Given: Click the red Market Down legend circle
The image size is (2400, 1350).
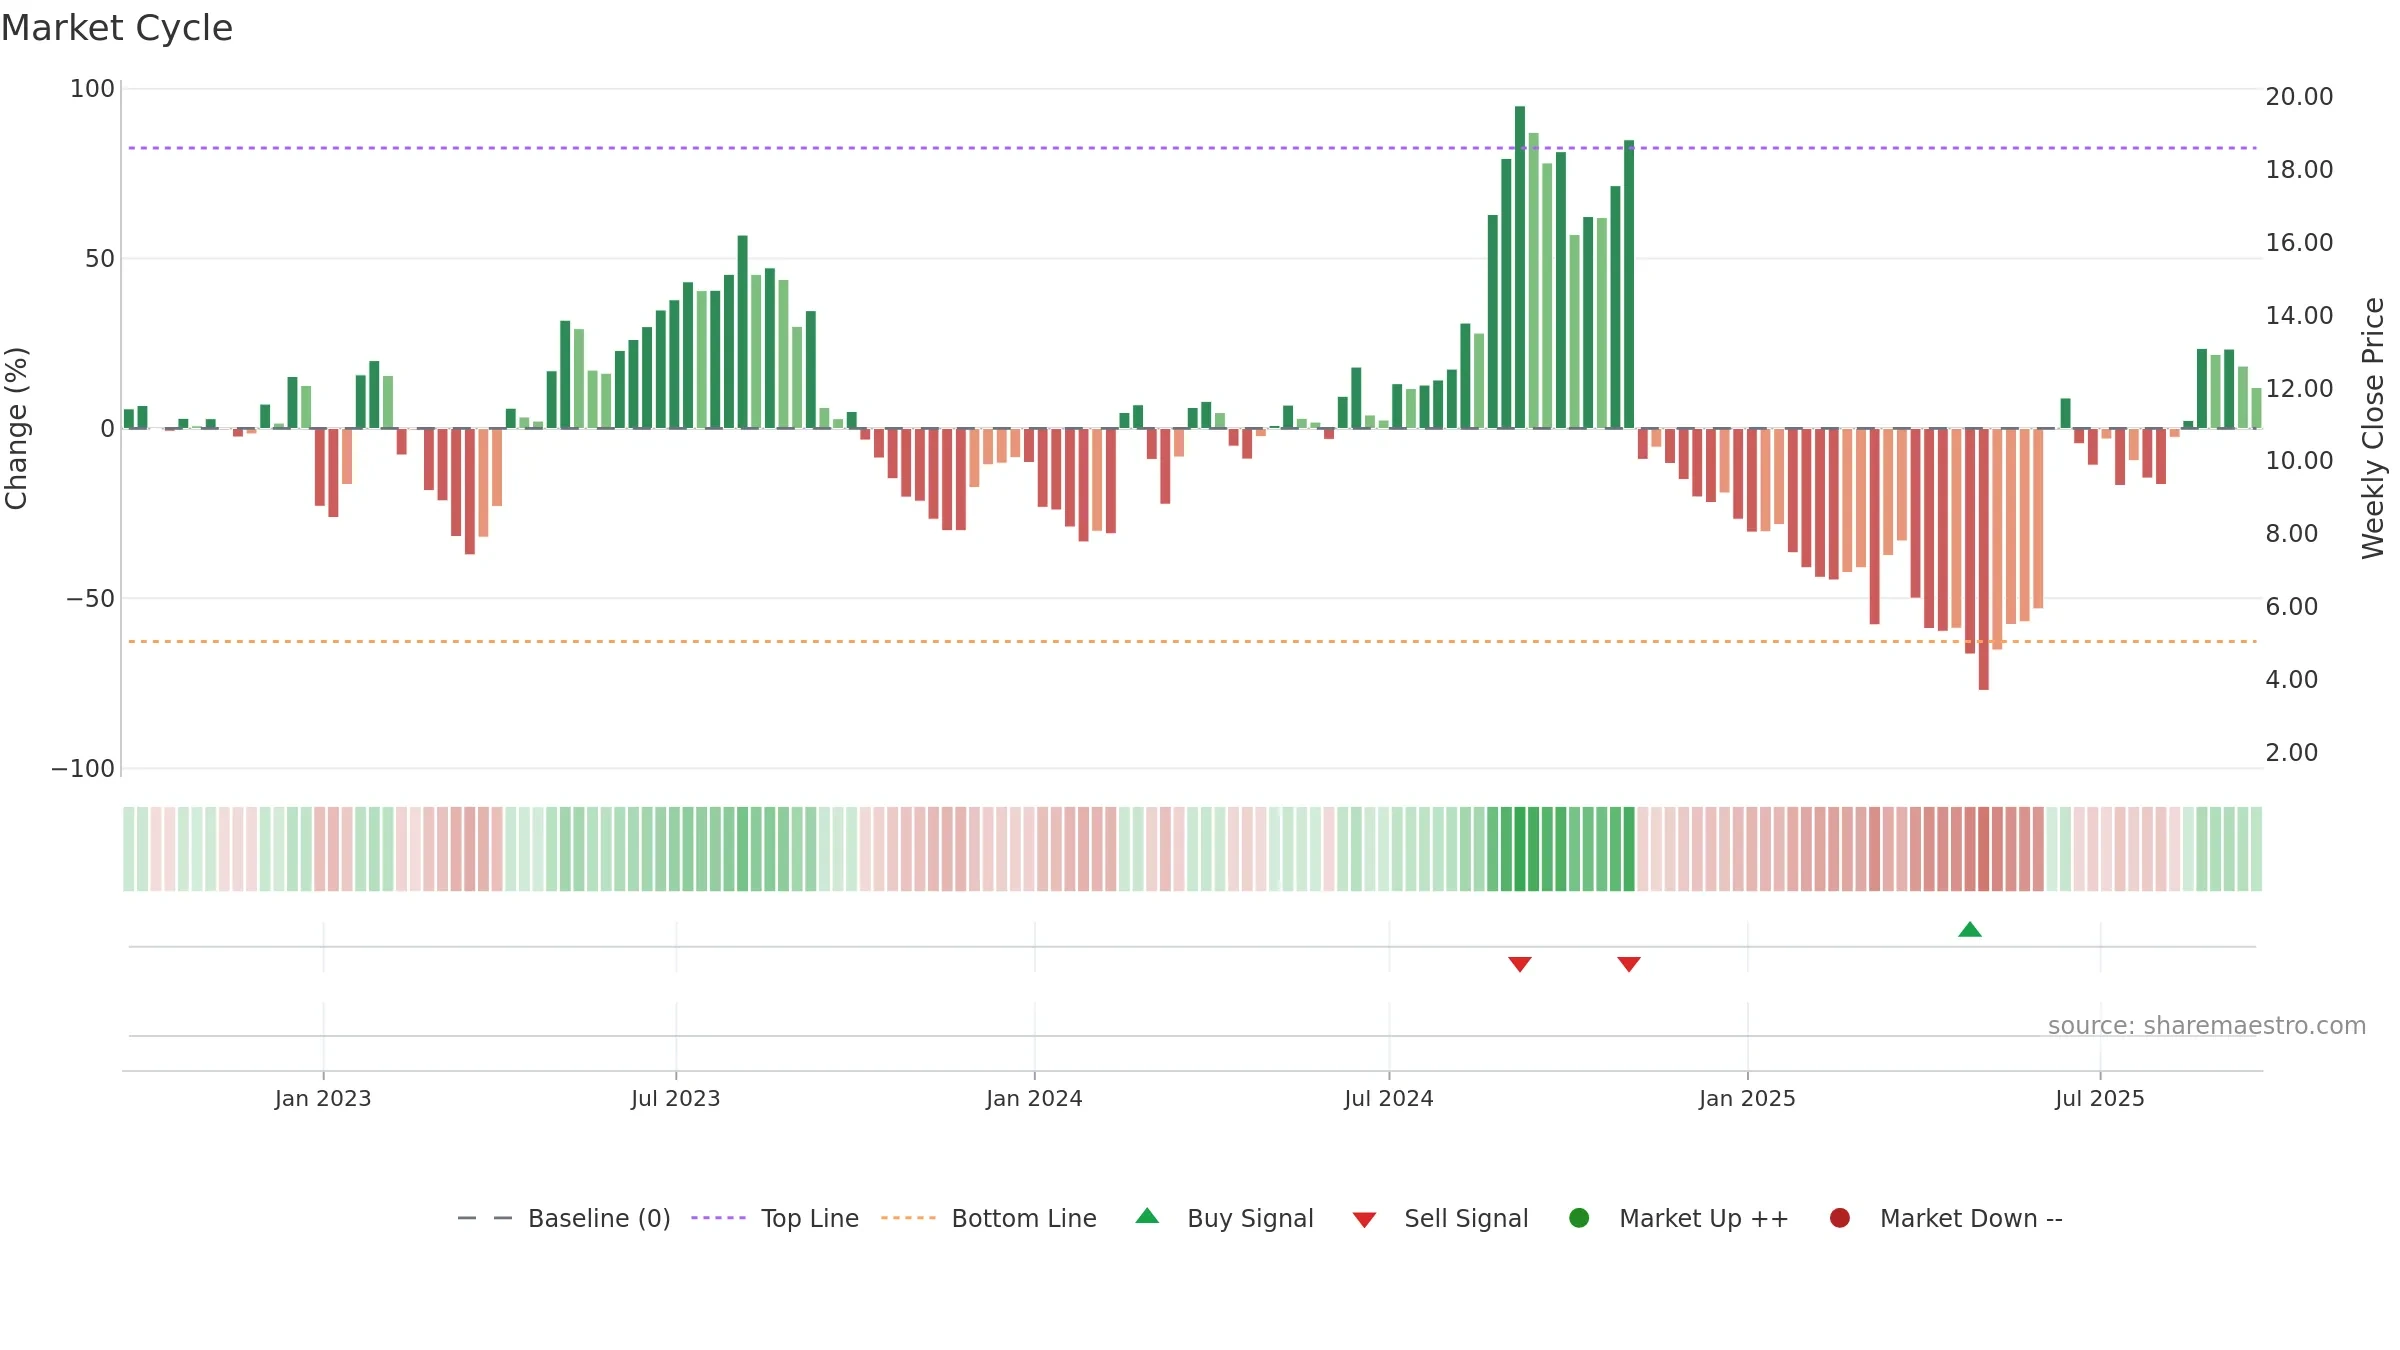Looking at the screenshot, I should point(1839,1218).
